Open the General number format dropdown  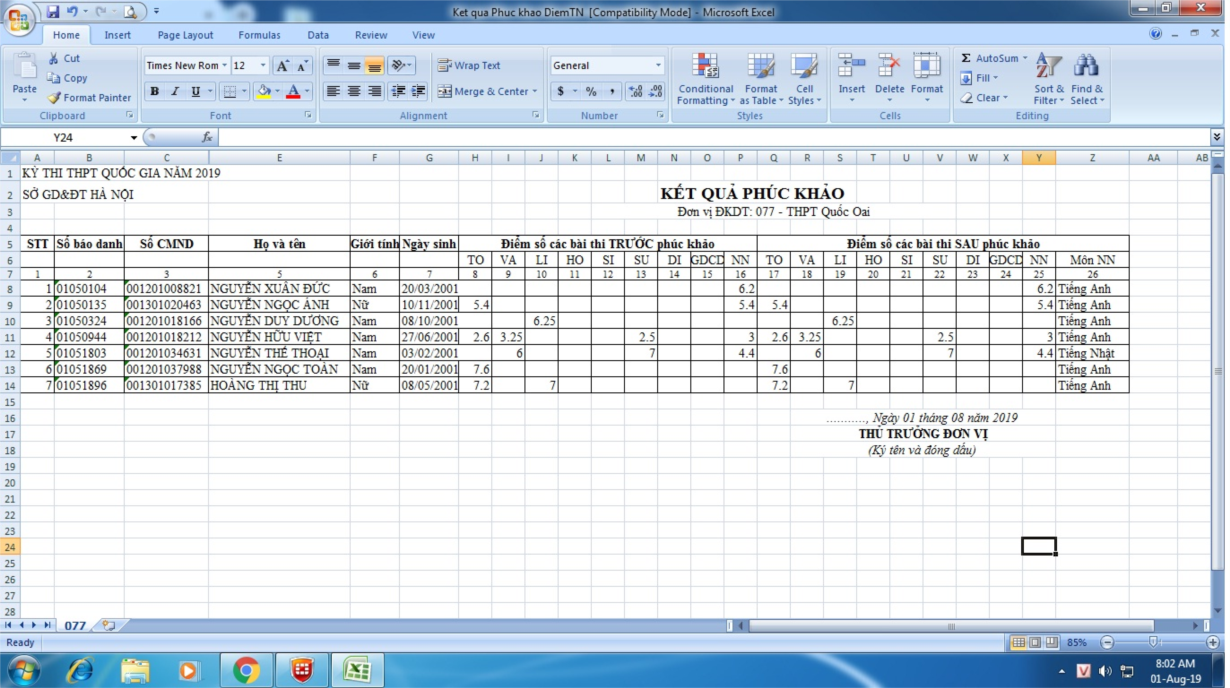pos(658,66)
